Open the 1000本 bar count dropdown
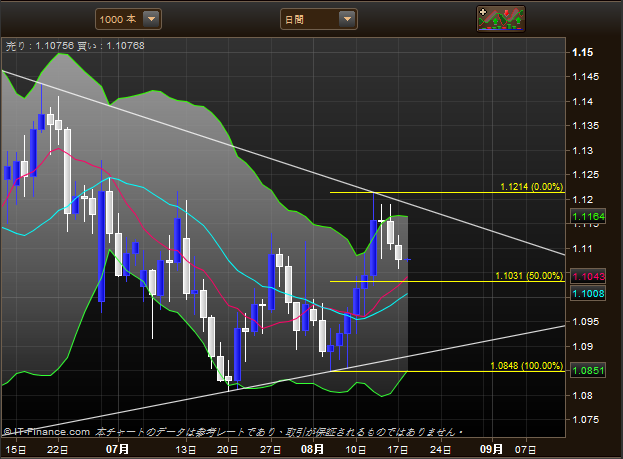This screenshot has width=623, height=459. click(x=128, y=19)
